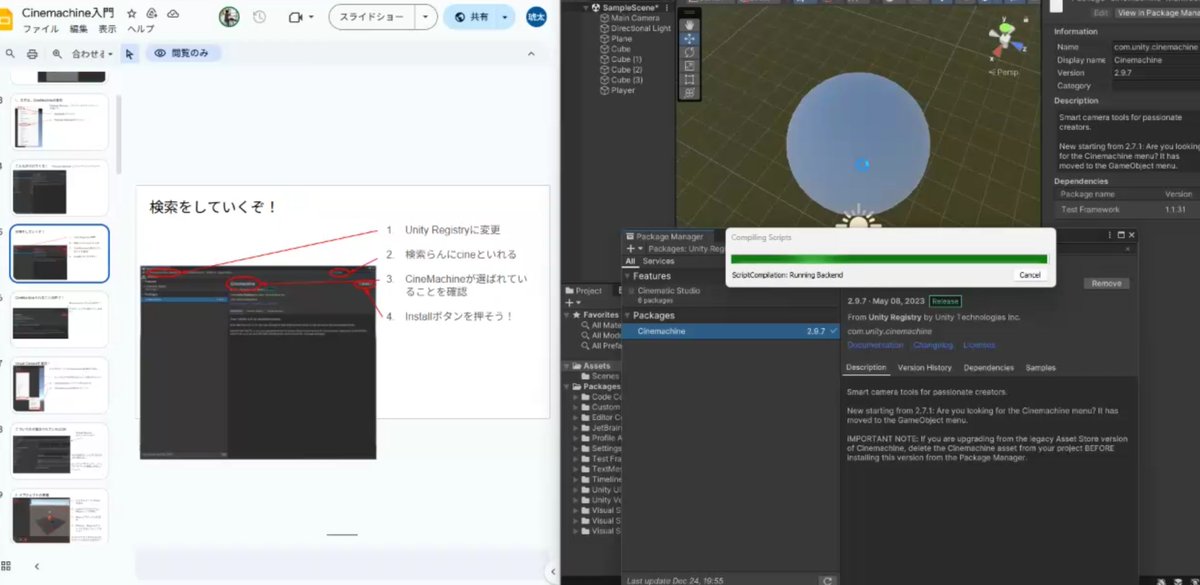Click the zoom icon in Slides toolbar
Image resolution: width=1200 pixels, height=585 pixels.
[x=57, y=54]
